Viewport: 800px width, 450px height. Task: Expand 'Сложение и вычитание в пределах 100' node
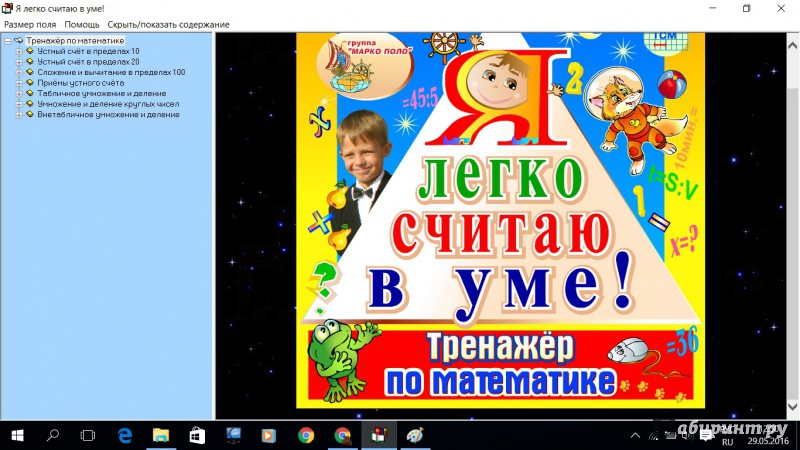pyautogui.click(x=18, y=72)
